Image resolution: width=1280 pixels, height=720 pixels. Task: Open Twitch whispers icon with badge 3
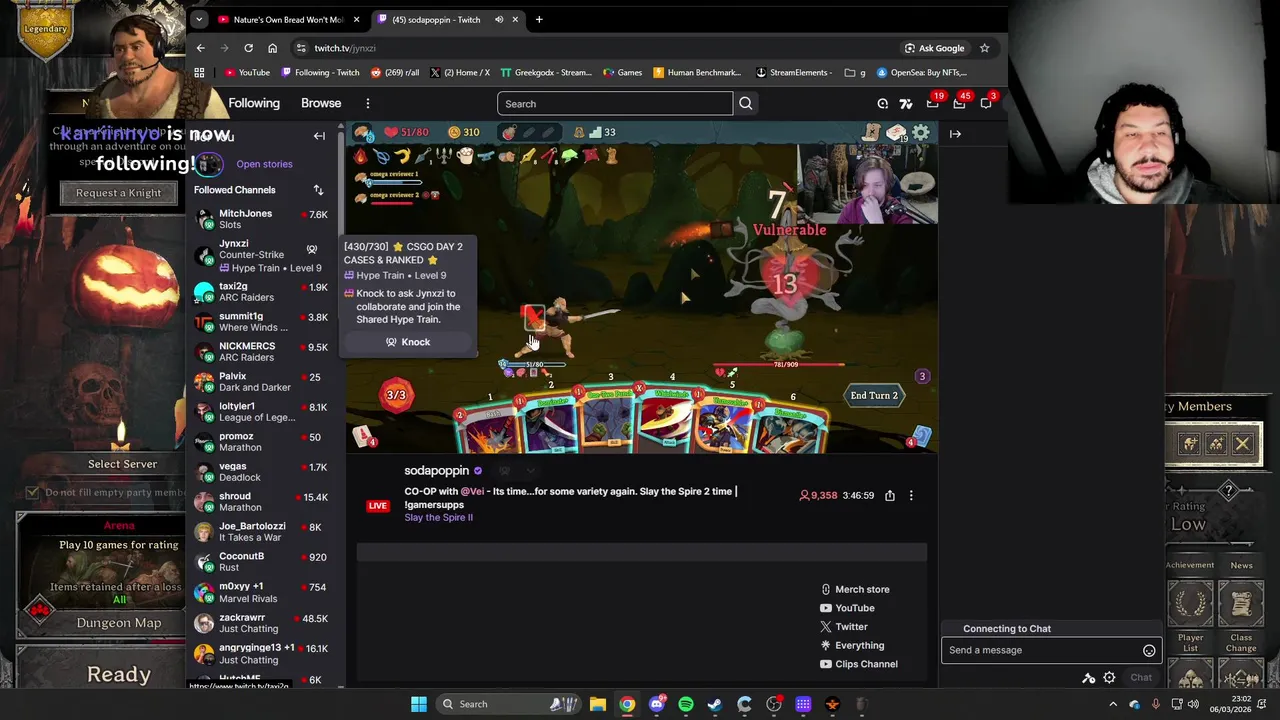click(x=986, y=103)
